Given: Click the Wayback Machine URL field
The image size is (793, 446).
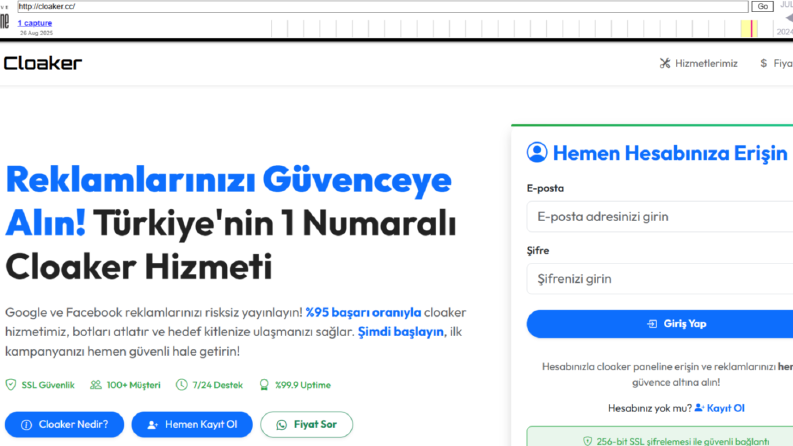Looking at the screenshot, I should (383, 6).
